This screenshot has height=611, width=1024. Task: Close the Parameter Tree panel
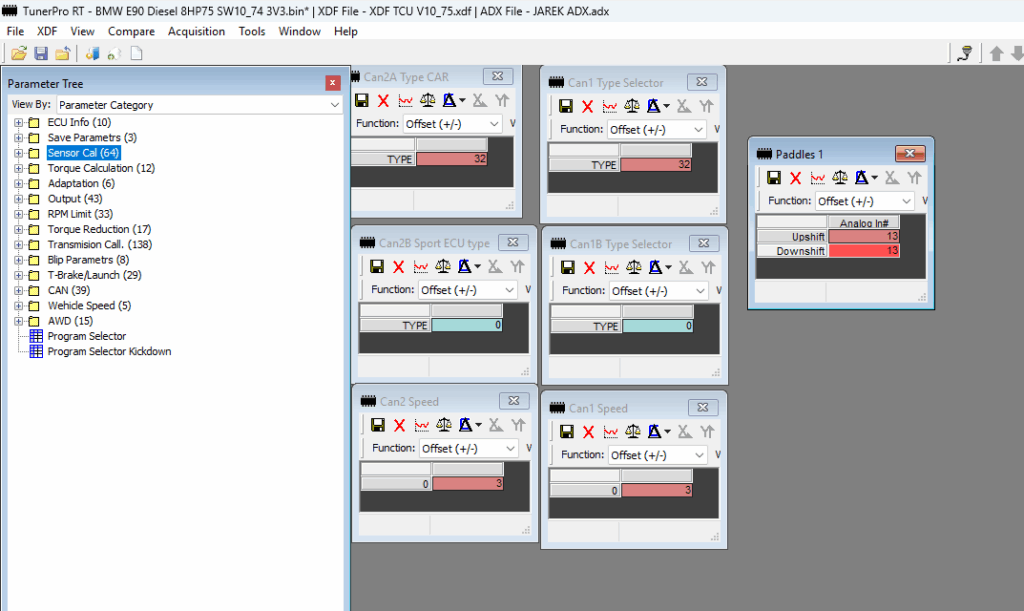pos(333,83)
